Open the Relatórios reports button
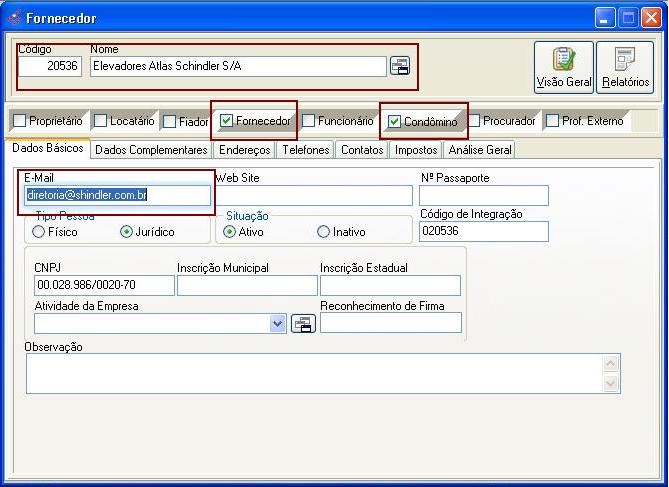 click(625, 67)
